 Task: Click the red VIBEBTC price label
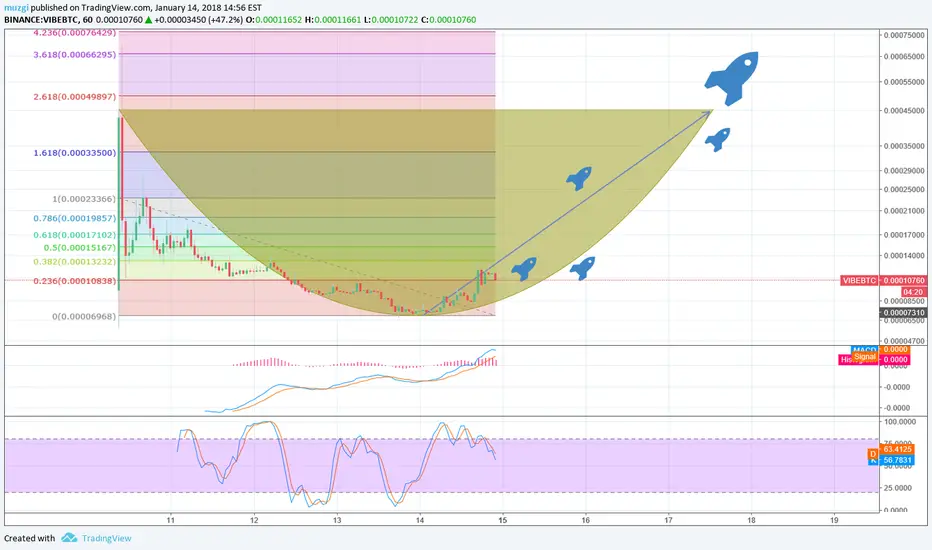point(859,280)
